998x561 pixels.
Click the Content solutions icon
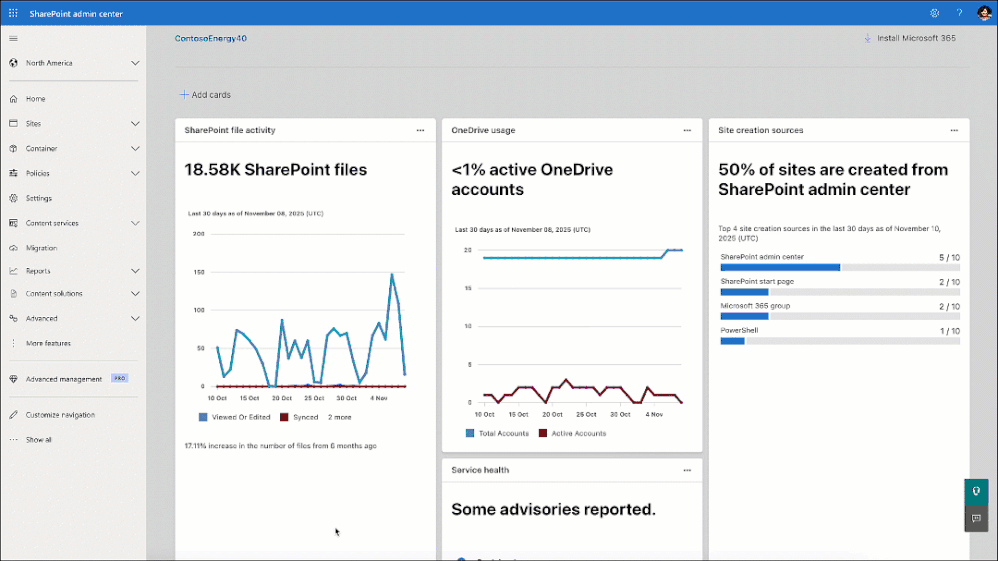pos(13,294)
